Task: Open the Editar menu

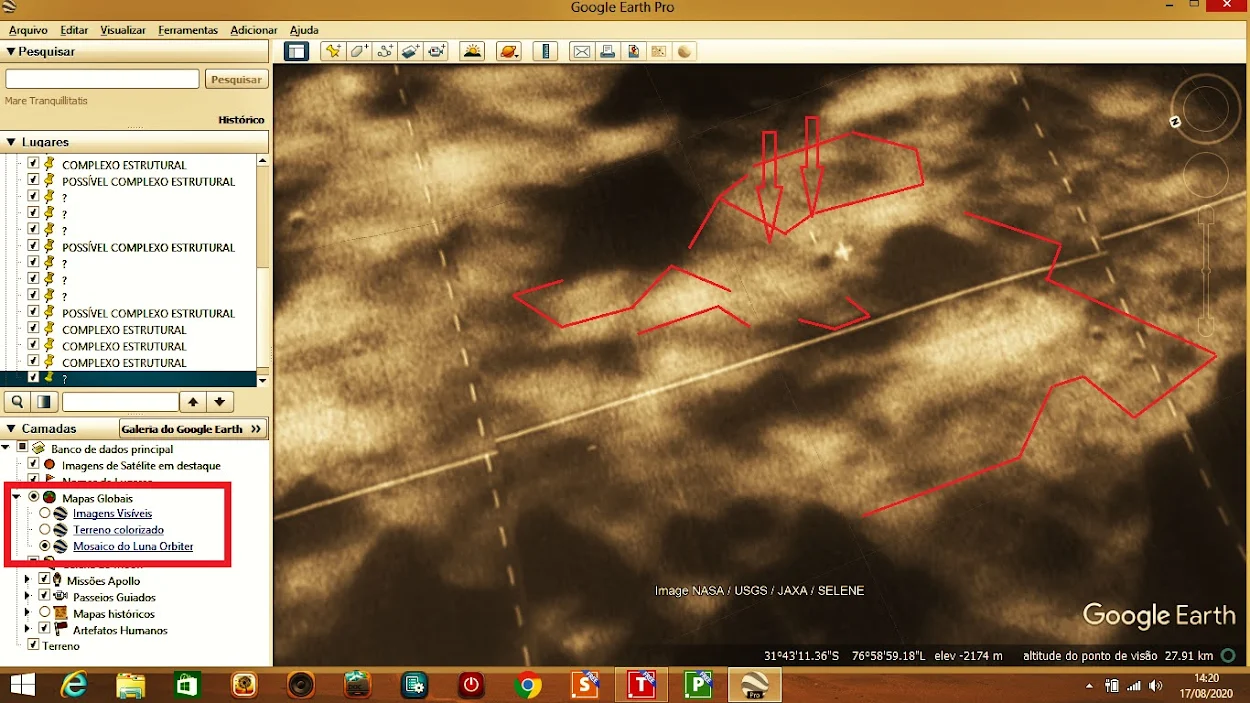Action: (74, 30)
